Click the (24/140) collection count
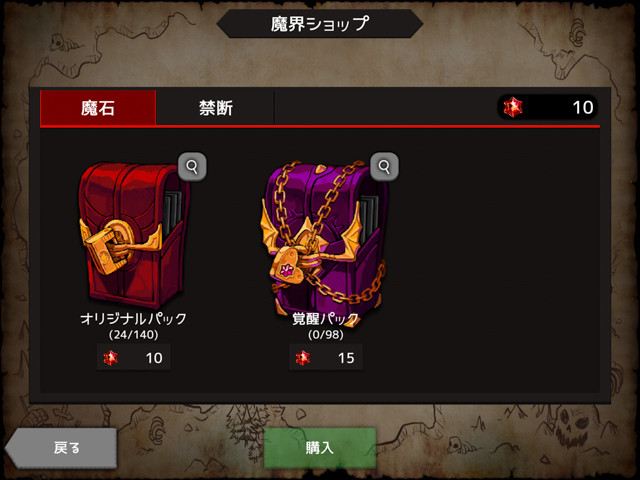640x480 pixels. tap(133, 335)
